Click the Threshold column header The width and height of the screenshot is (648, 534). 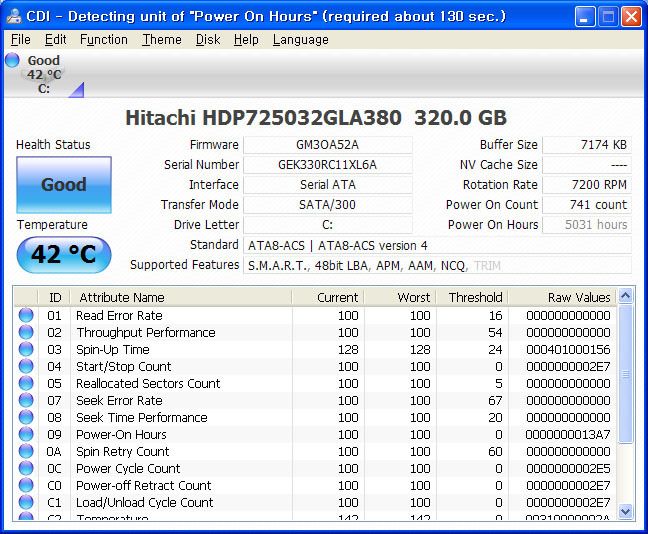[x=472, y=297]
